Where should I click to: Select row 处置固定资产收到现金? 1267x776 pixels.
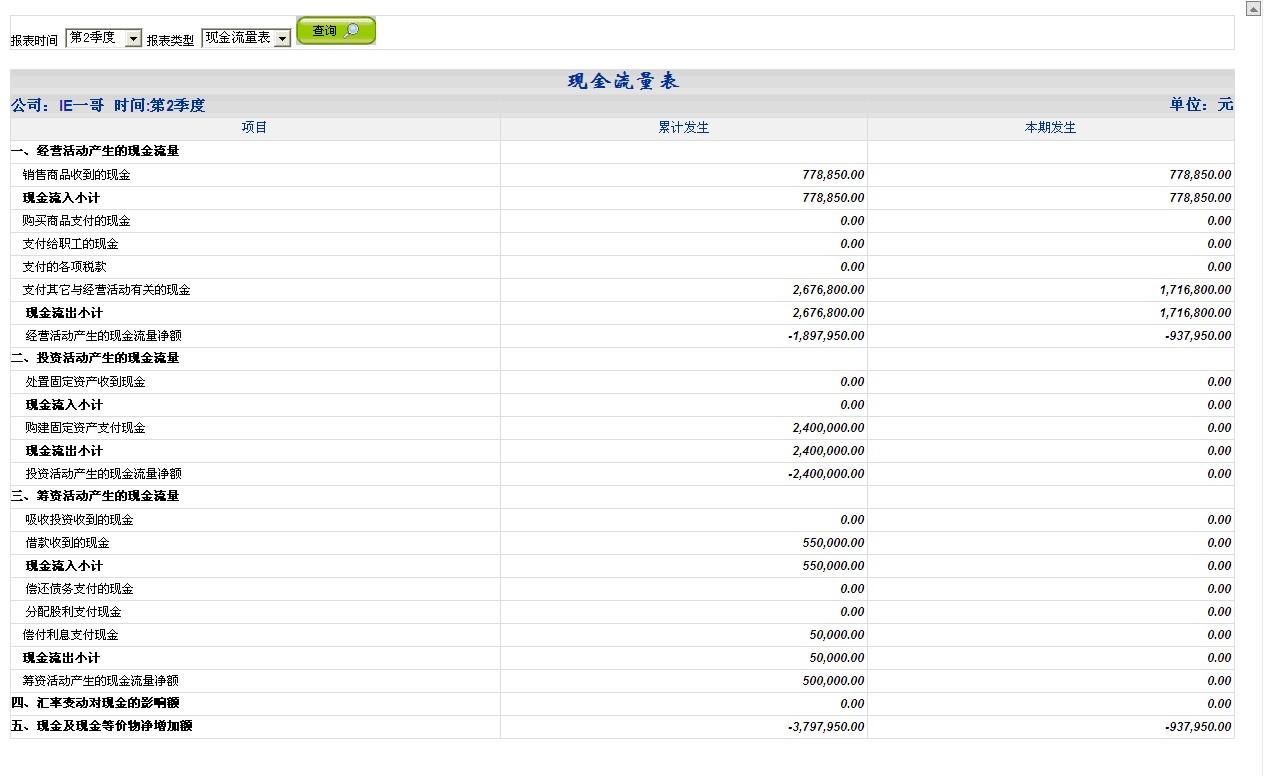622,382
